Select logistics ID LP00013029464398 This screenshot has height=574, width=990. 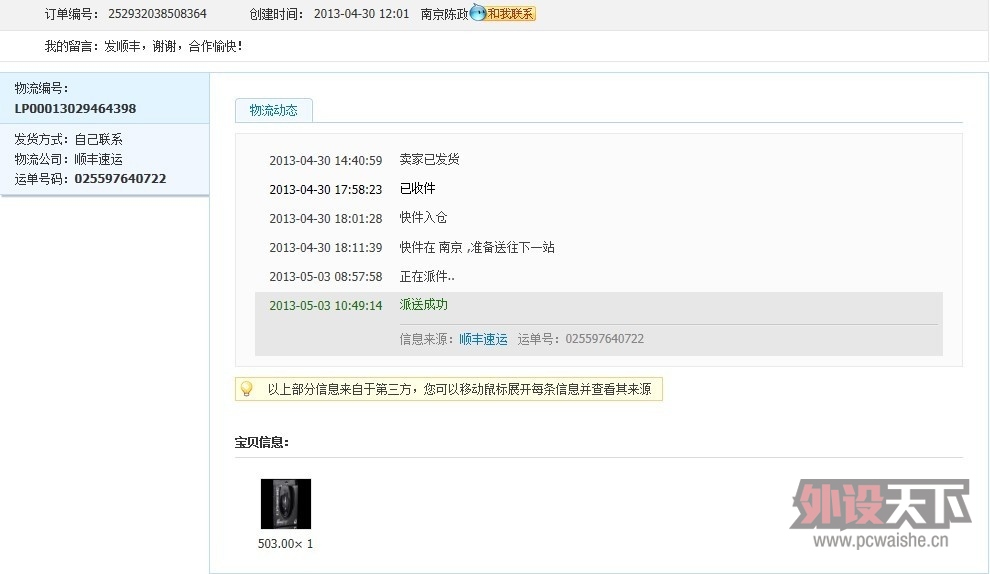pyautogui.click(x=75, y=109)
